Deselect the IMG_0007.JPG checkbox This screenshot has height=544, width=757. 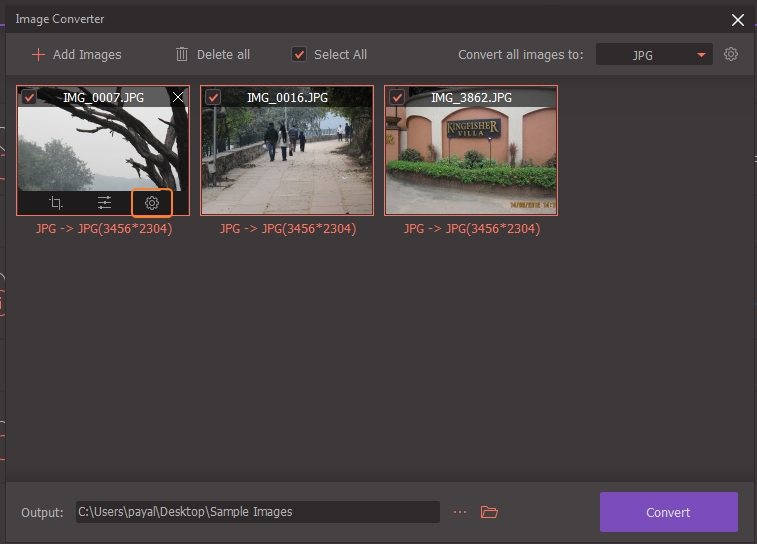pyautogui.click(x=29, y=97)
